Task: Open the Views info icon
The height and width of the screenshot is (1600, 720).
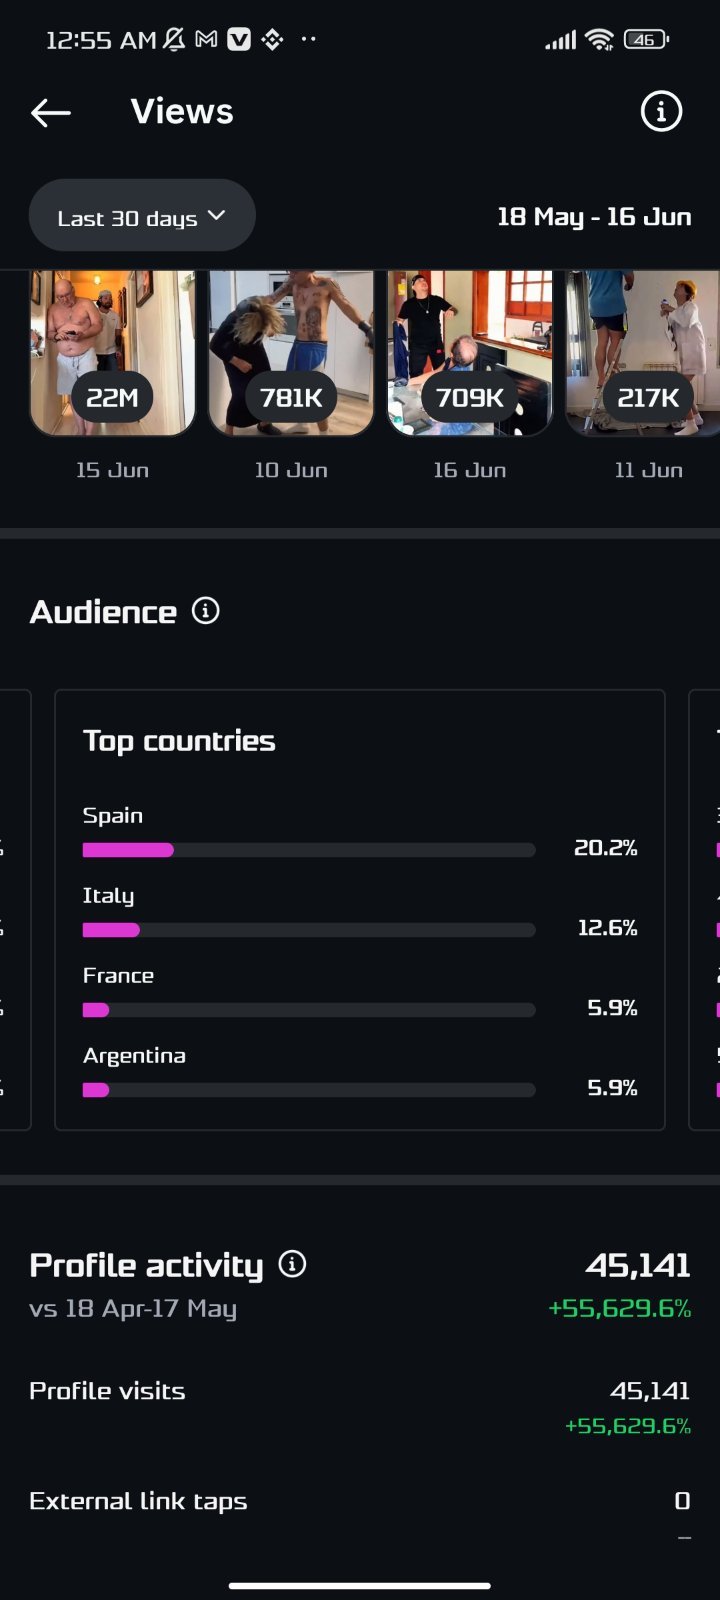Action: 661,111
